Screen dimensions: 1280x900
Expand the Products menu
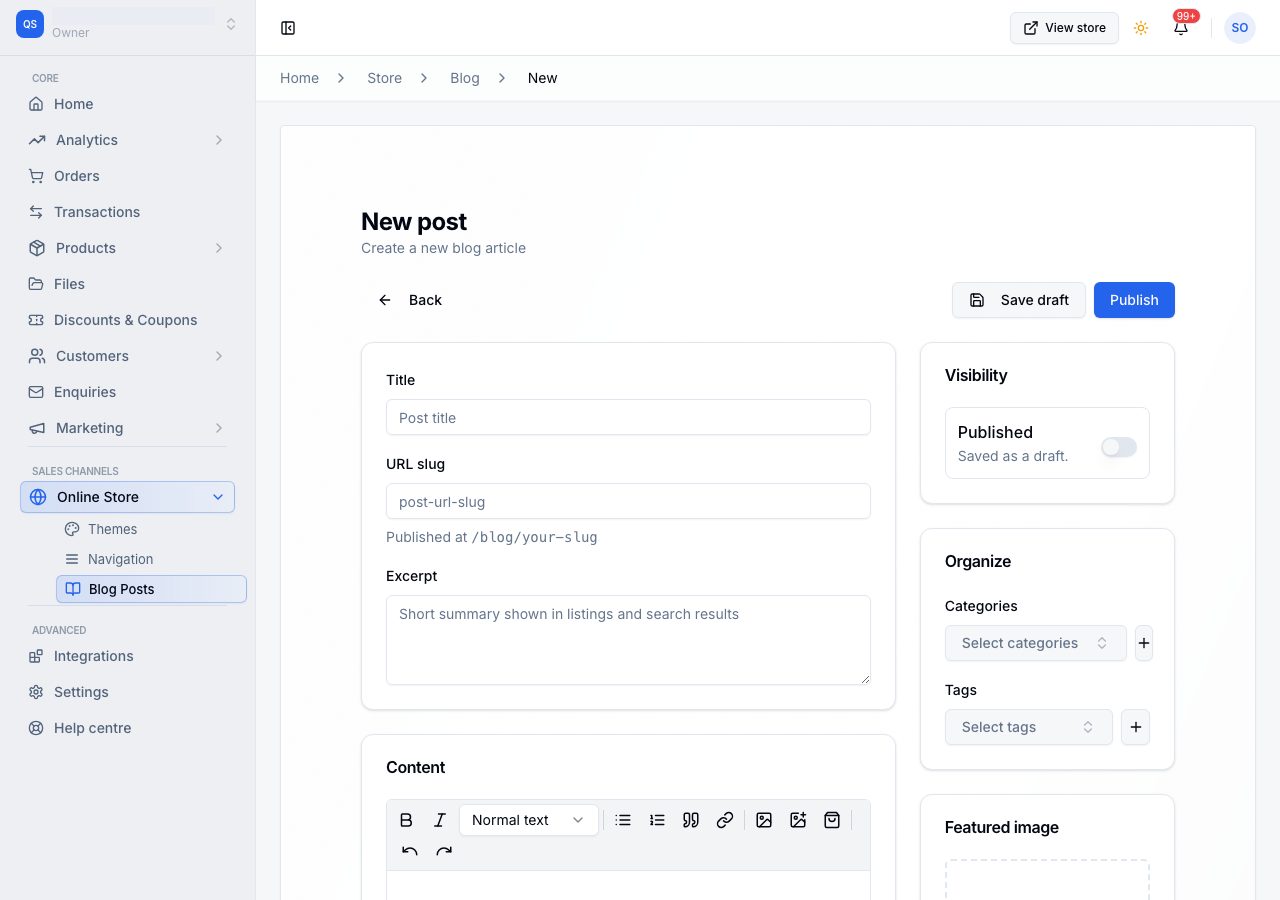coord(127,248)
